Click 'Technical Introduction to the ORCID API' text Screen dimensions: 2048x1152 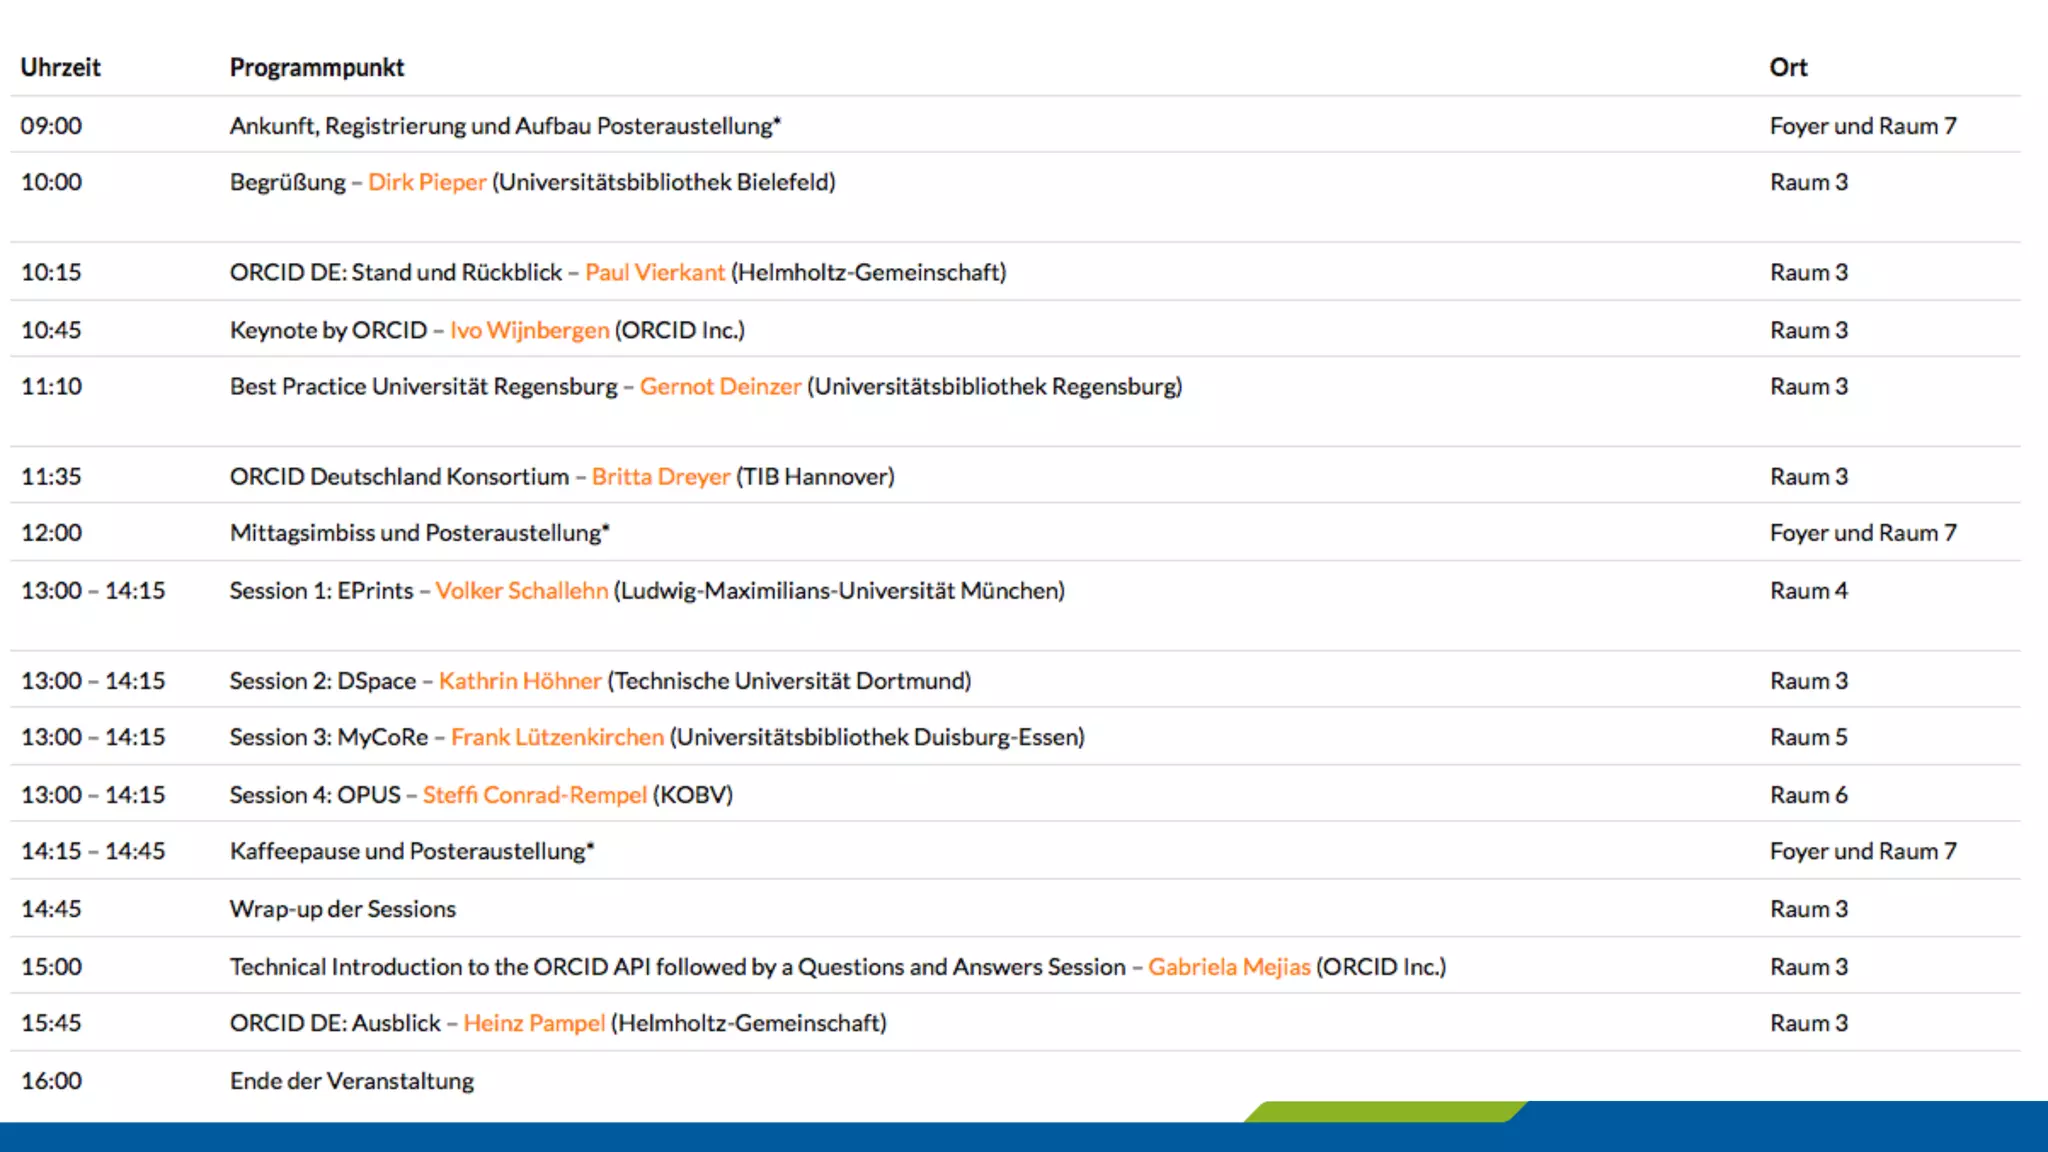point(440,967)
